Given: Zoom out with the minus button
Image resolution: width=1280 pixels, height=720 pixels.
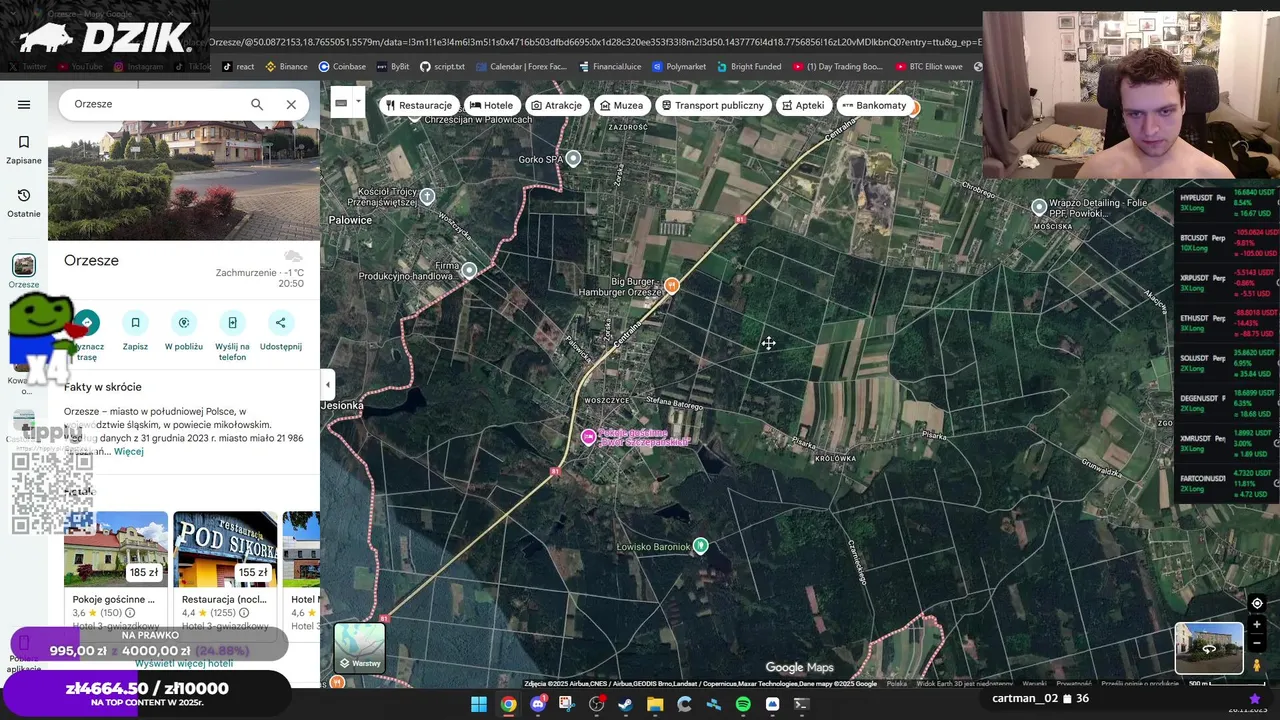Looking at the screenshot, I should [x=1257, y=643].
